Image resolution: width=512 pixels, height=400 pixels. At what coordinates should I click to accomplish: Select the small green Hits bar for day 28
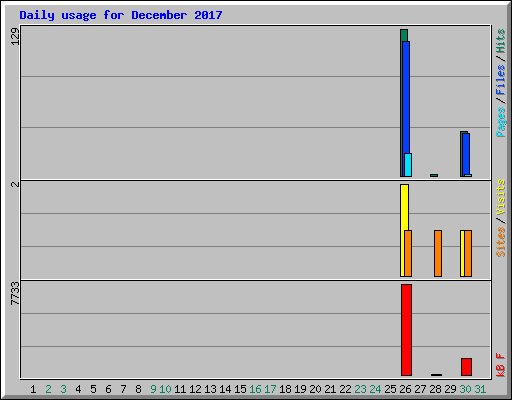(434, 175)
